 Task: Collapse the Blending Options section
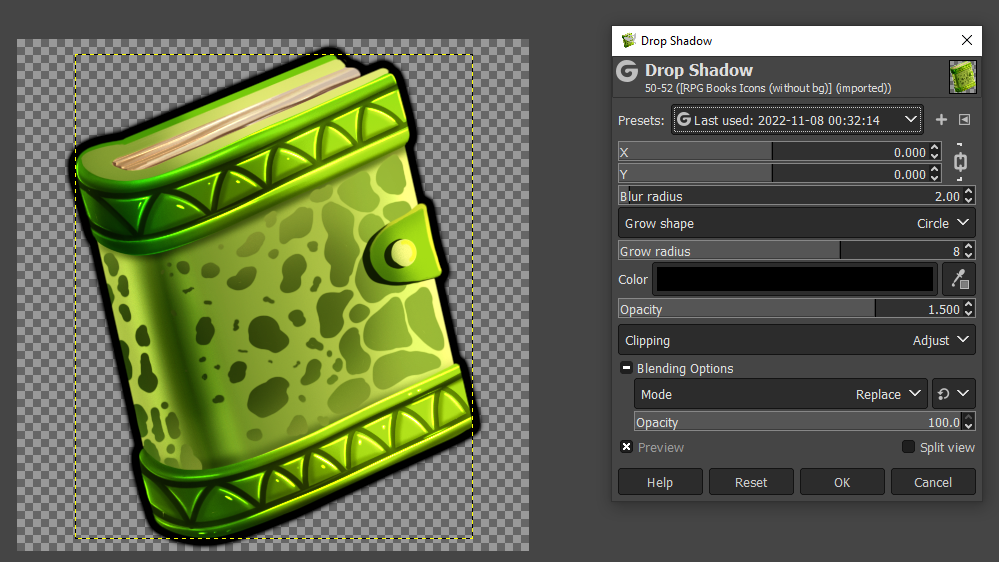point(626,368)
